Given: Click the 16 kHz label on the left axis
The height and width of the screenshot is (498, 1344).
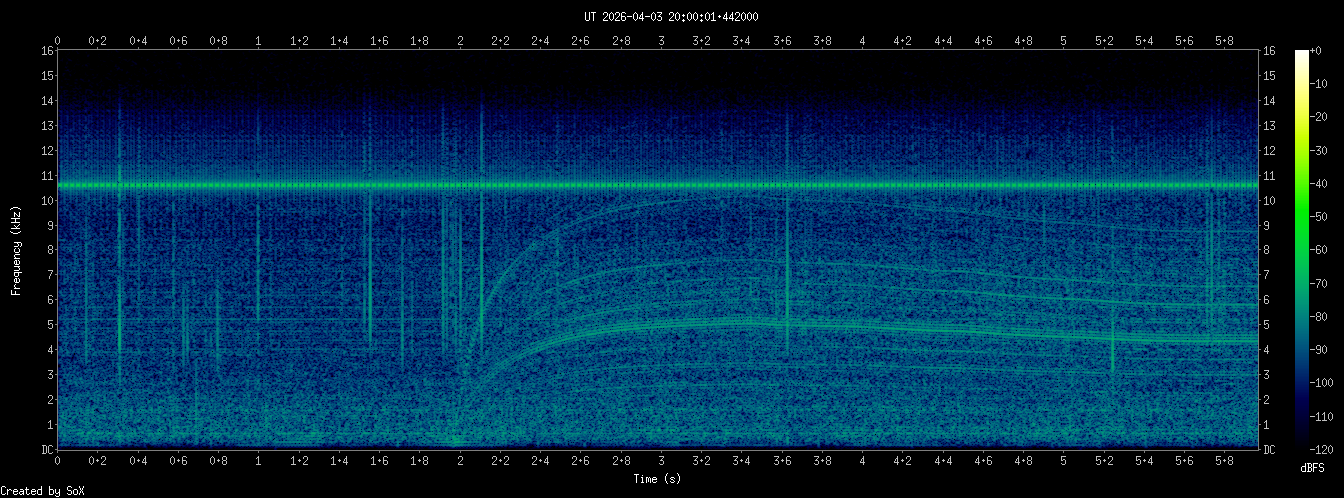Looking at the screenshot, I should pos(47,51).
